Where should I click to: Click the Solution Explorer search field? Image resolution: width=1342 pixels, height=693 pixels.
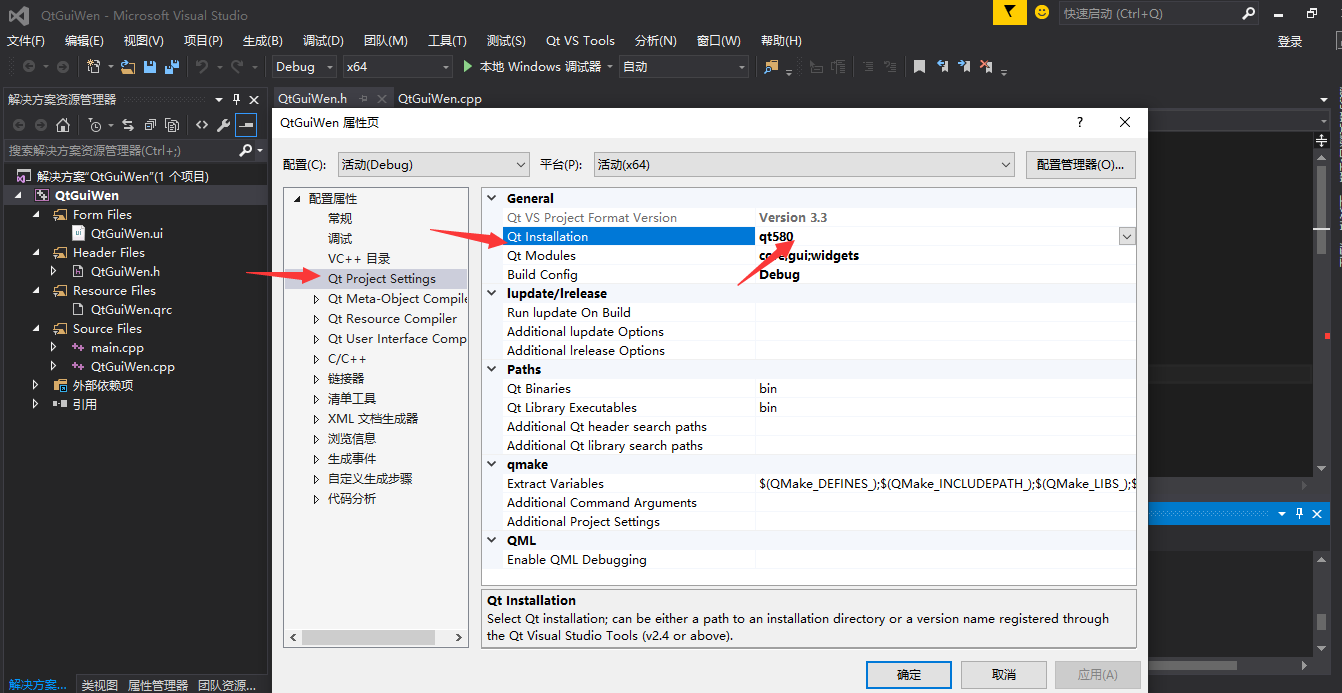[120, 150]
